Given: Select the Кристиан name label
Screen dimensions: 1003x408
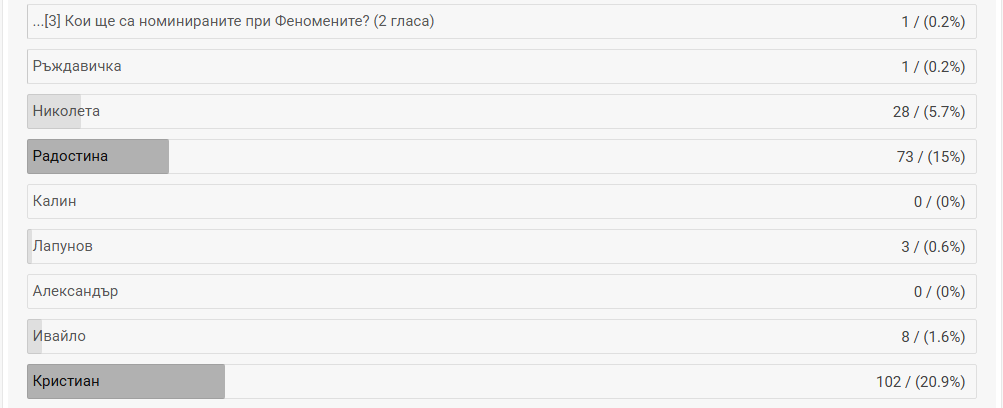Looking at the screenshot, I should pos(66,381).
